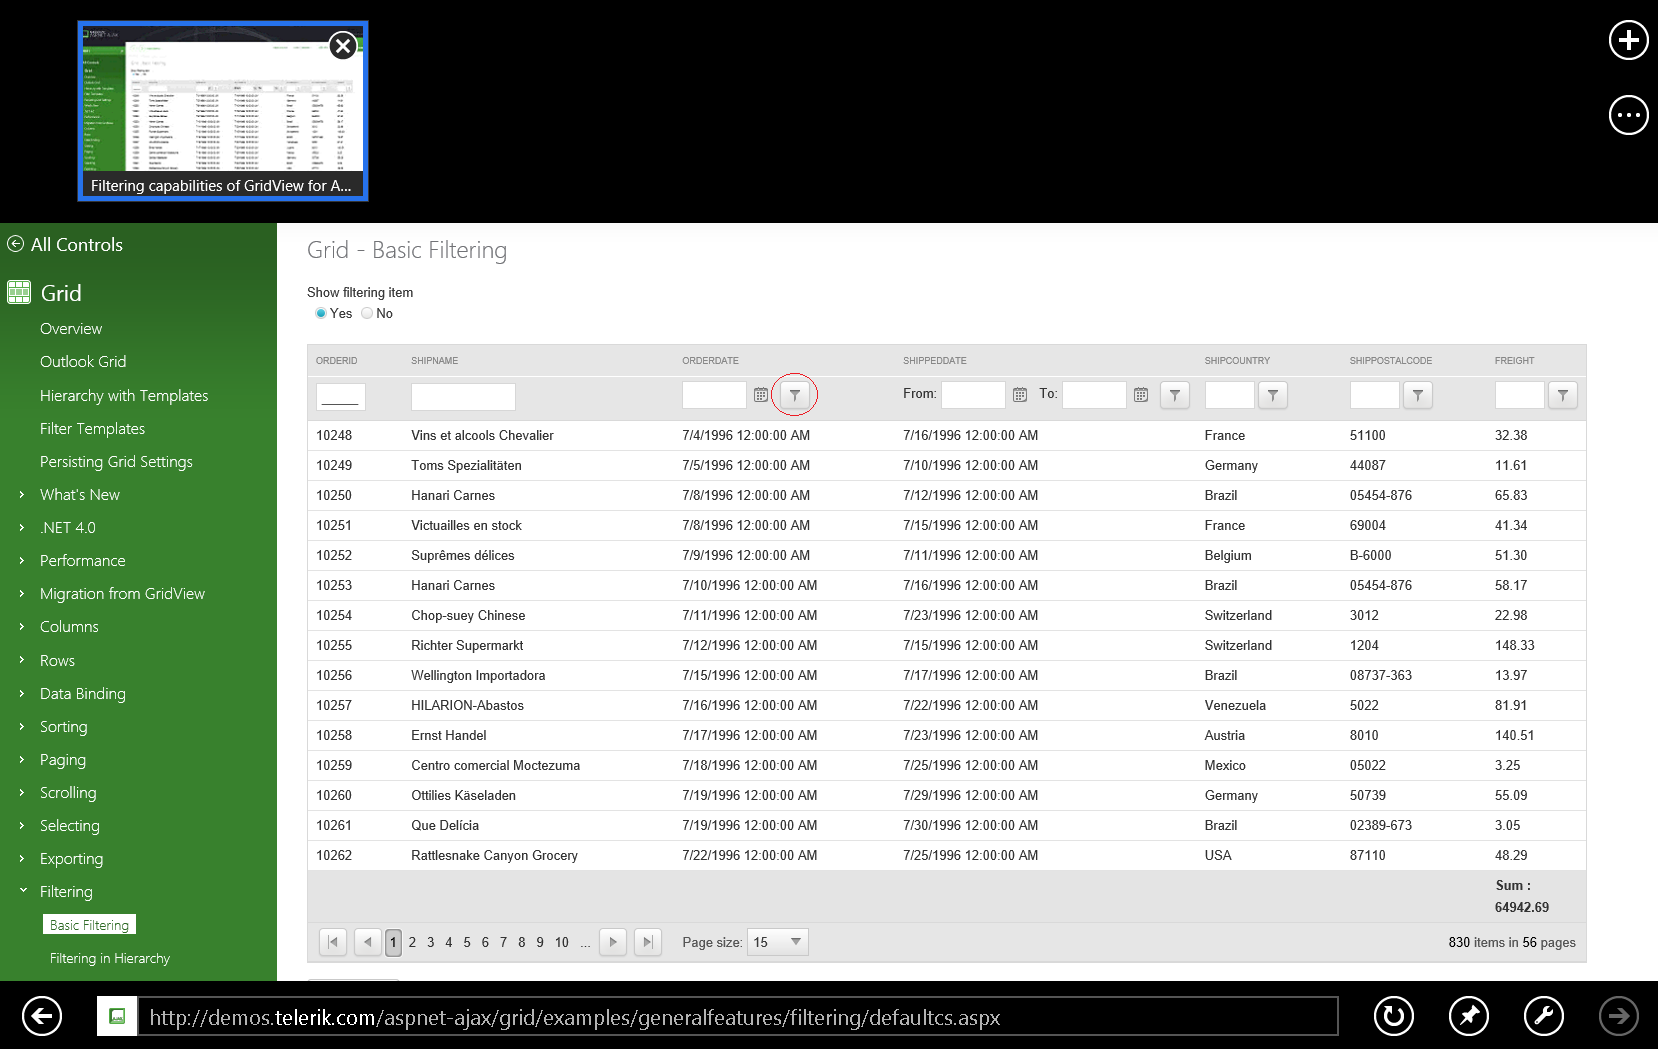Screen dimensions: 1658x1049
Task: Open Outlook Grid sidebar item
Action: (x=83, y=362)
